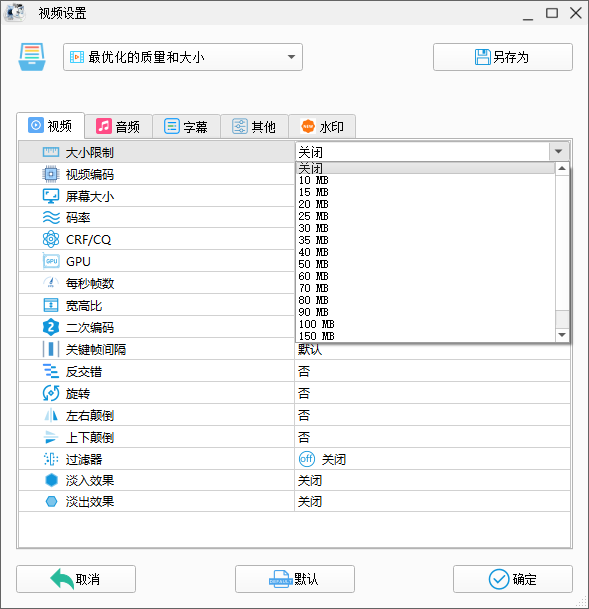Viewport: 589px width, 609px height.
Task: Click the film icon inside the preset dropdown
Action: coord(76,57)
